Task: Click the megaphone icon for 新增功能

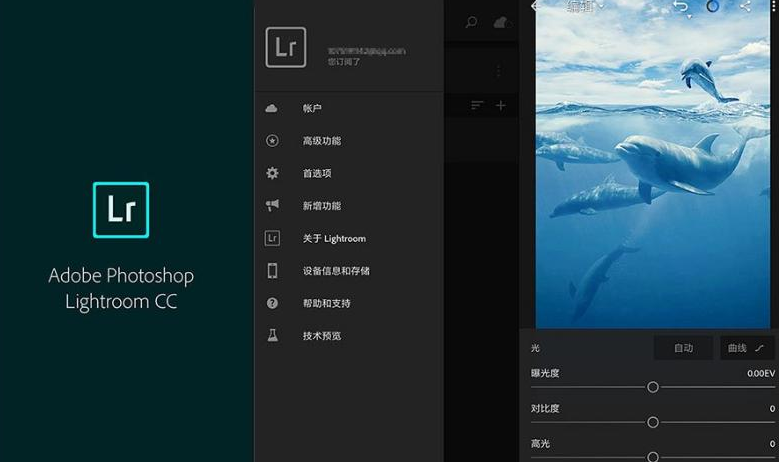Action: (x=272, y=205)
